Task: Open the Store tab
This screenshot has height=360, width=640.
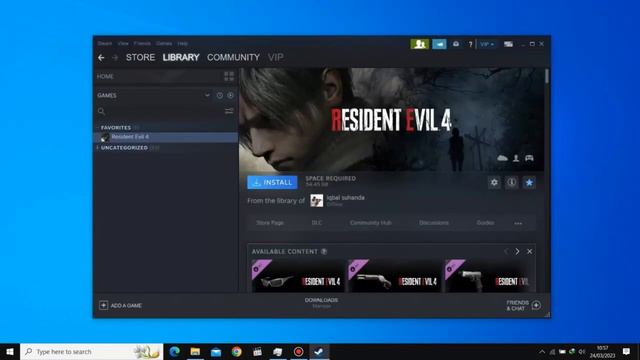Action: [x=140, y=58]
